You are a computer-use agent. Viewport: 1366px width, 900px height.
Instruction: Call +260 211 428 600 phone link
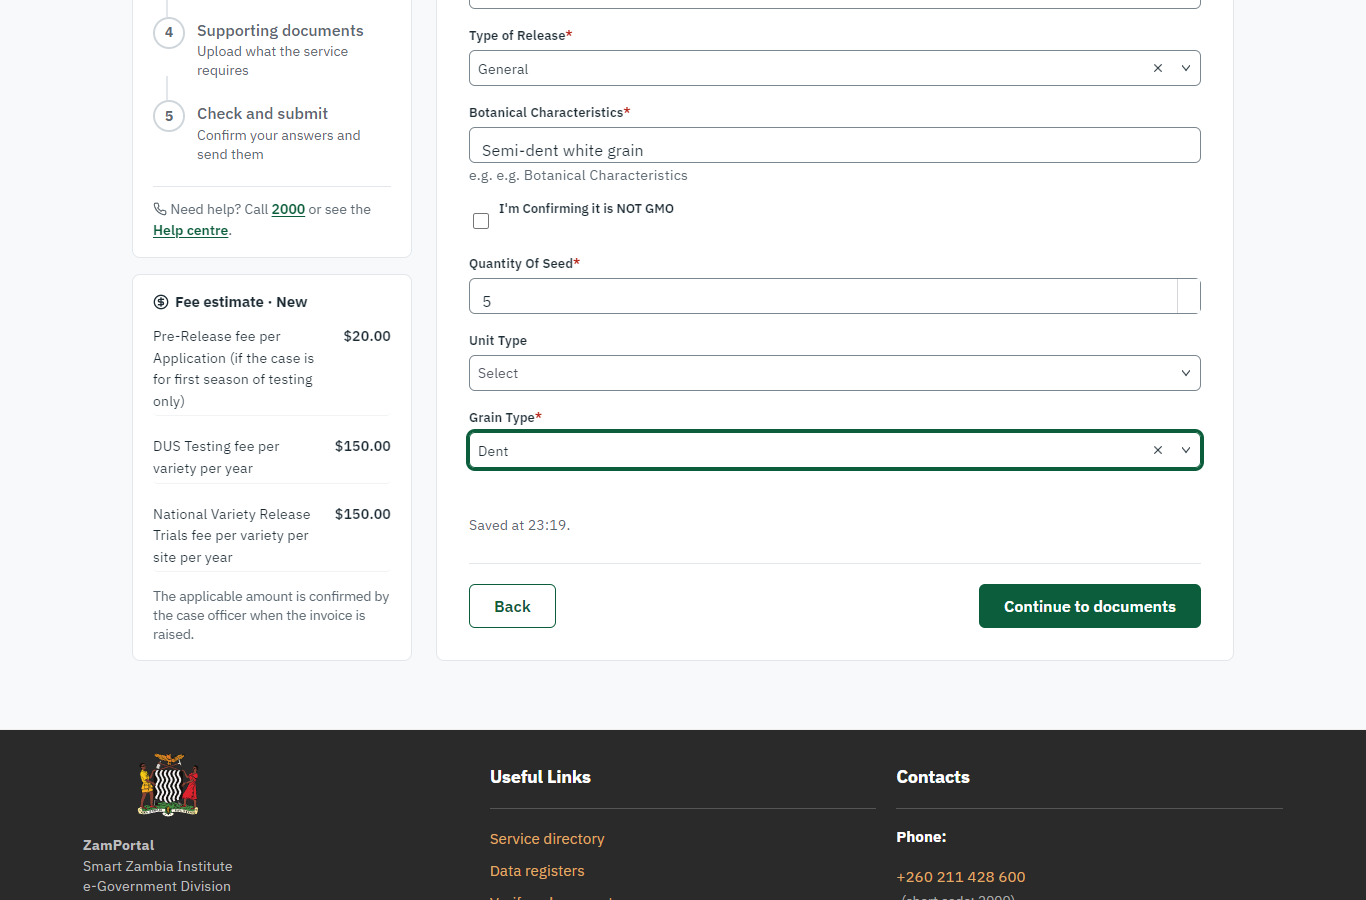click(961, 877)
